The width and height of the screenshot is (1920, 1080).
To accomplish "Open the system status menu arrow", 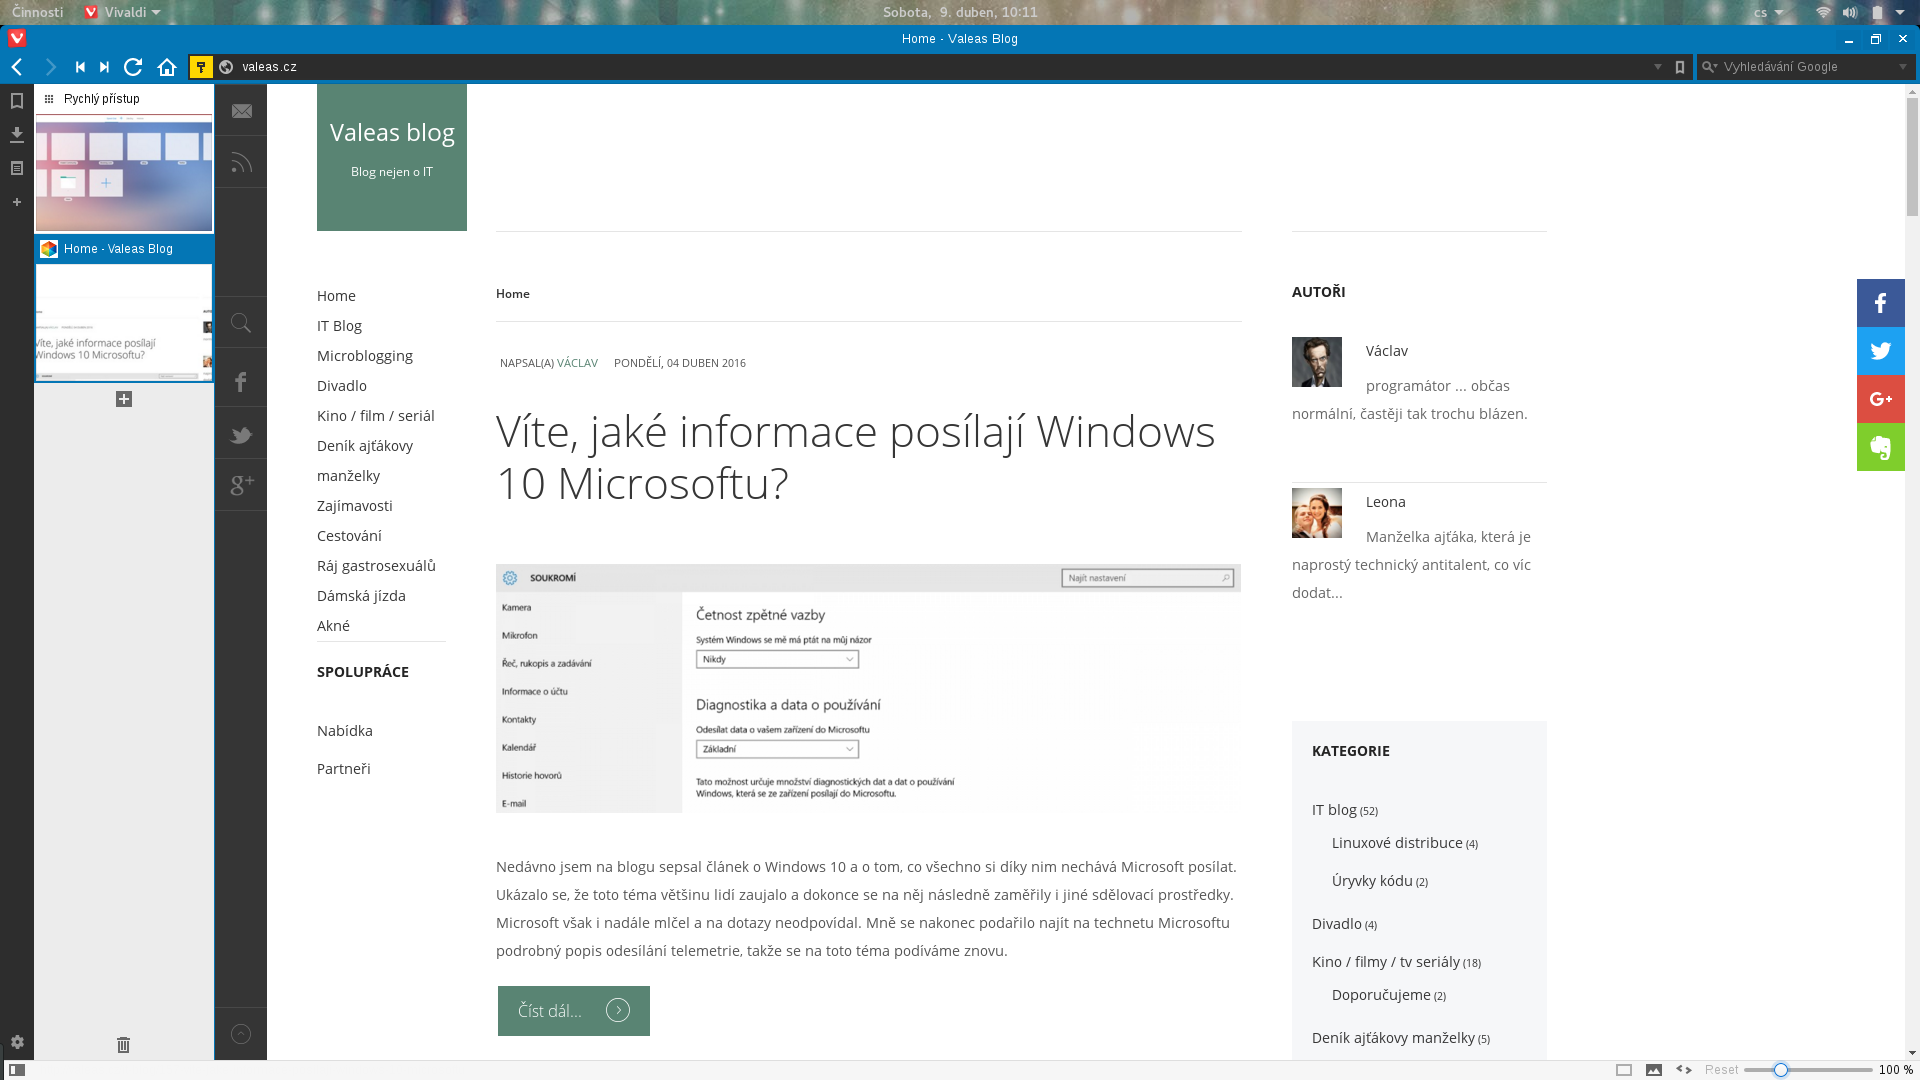I will pyautogui.click(x=1900, y=12).
